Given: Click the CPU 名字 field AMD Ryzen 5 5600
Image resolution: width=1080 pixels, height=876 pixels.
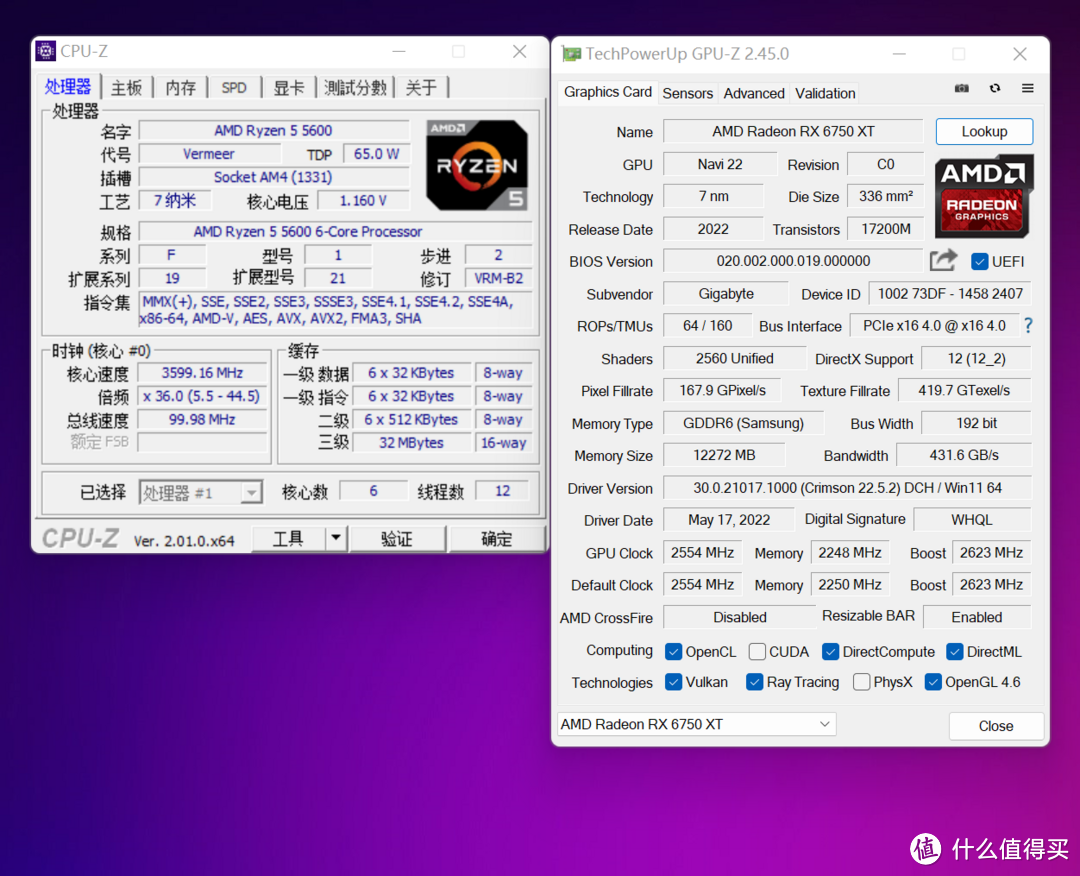Looking at the screenshot, I should tap(273, 130).
